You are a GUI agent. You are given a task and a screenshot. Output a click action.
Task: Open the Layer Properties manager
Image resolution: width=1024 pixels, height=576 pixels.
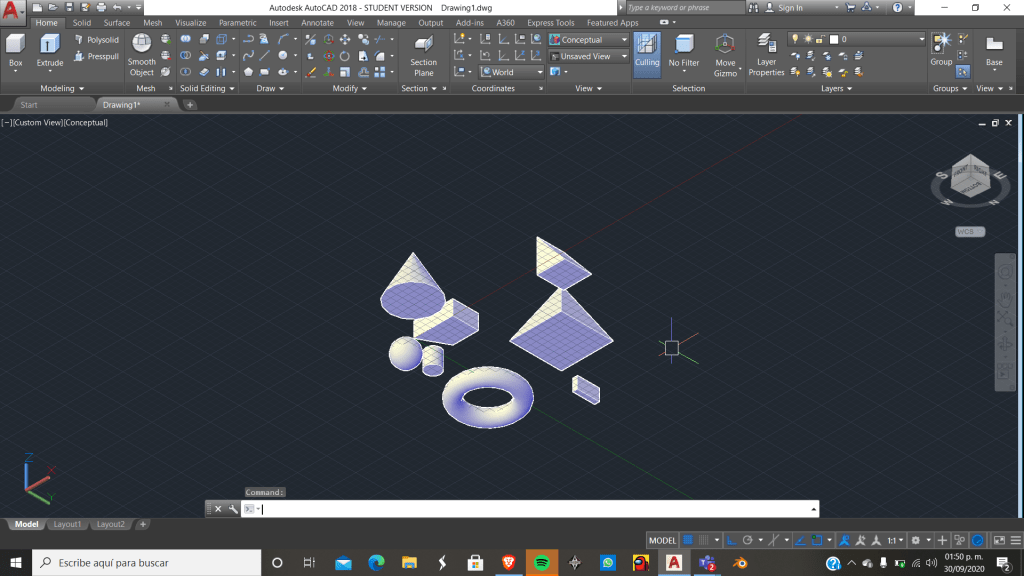[767, 53]
